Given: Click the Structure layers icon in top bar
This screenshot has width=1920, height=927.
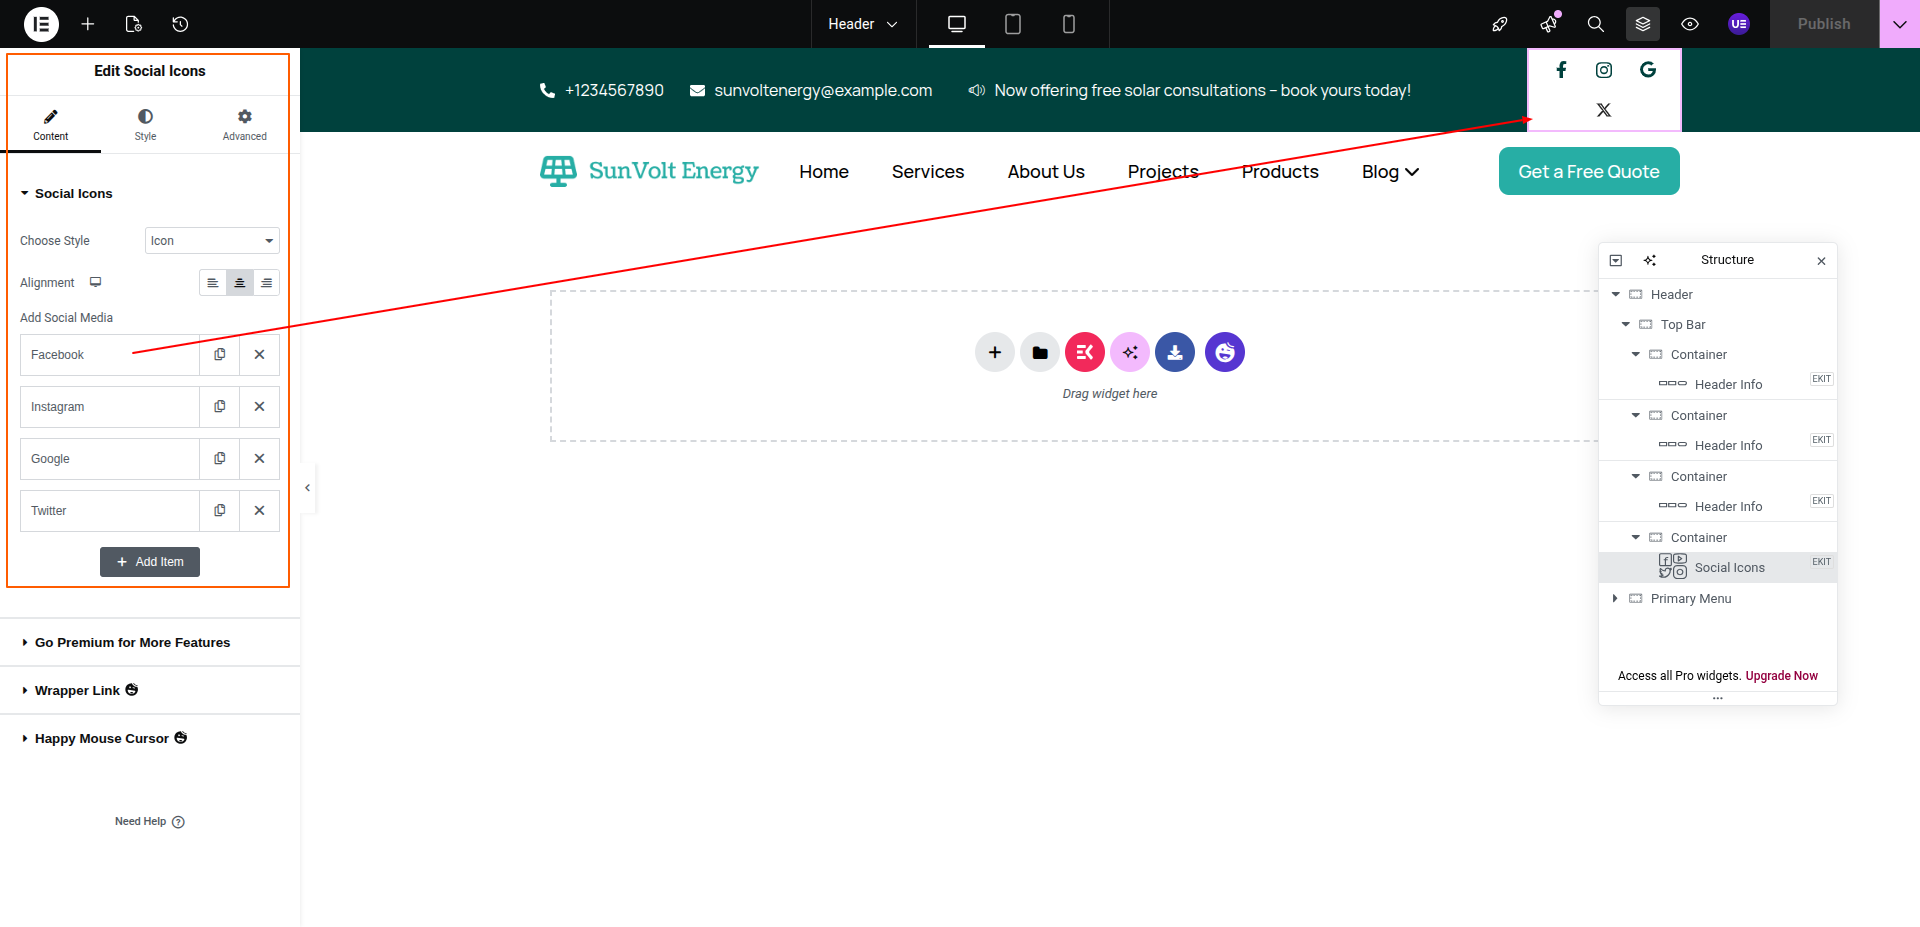Looking at the screenshot, I should point(1643,24).
